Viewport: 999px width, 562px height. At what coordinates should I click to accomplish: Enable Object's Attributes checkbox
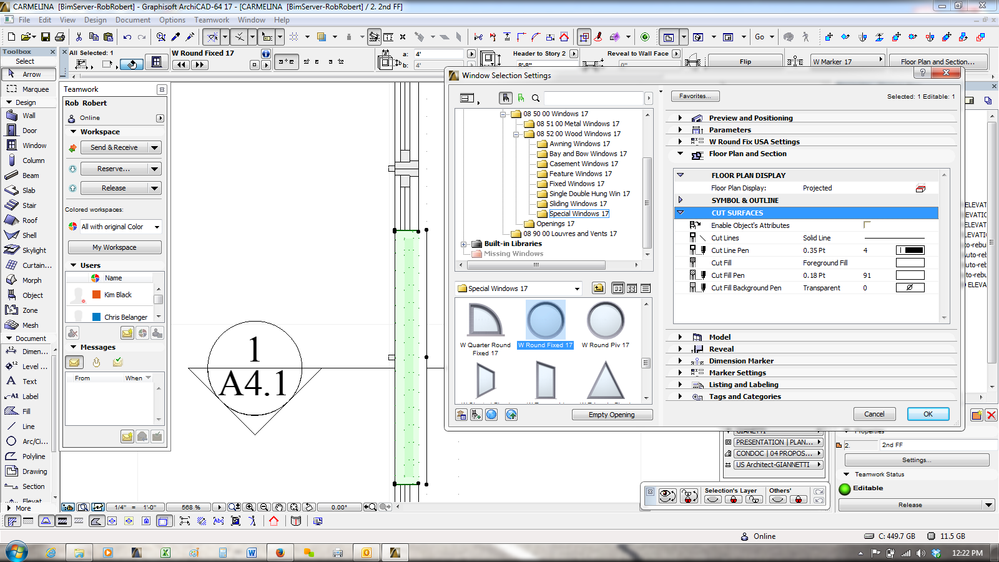867,225
